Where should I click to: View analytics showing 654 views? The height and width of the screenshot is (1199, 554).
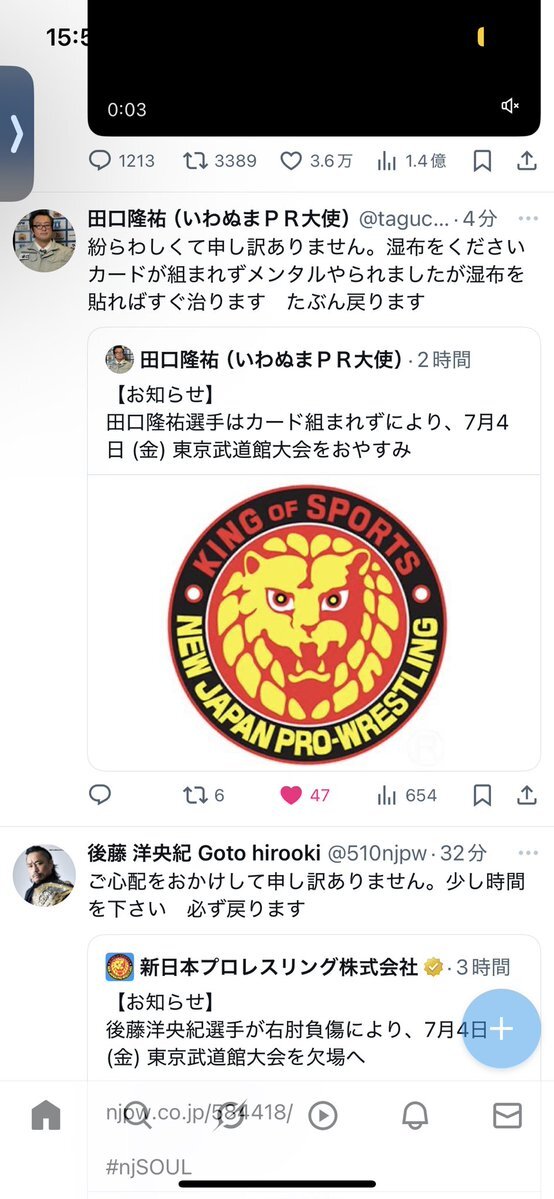(406, 795)
